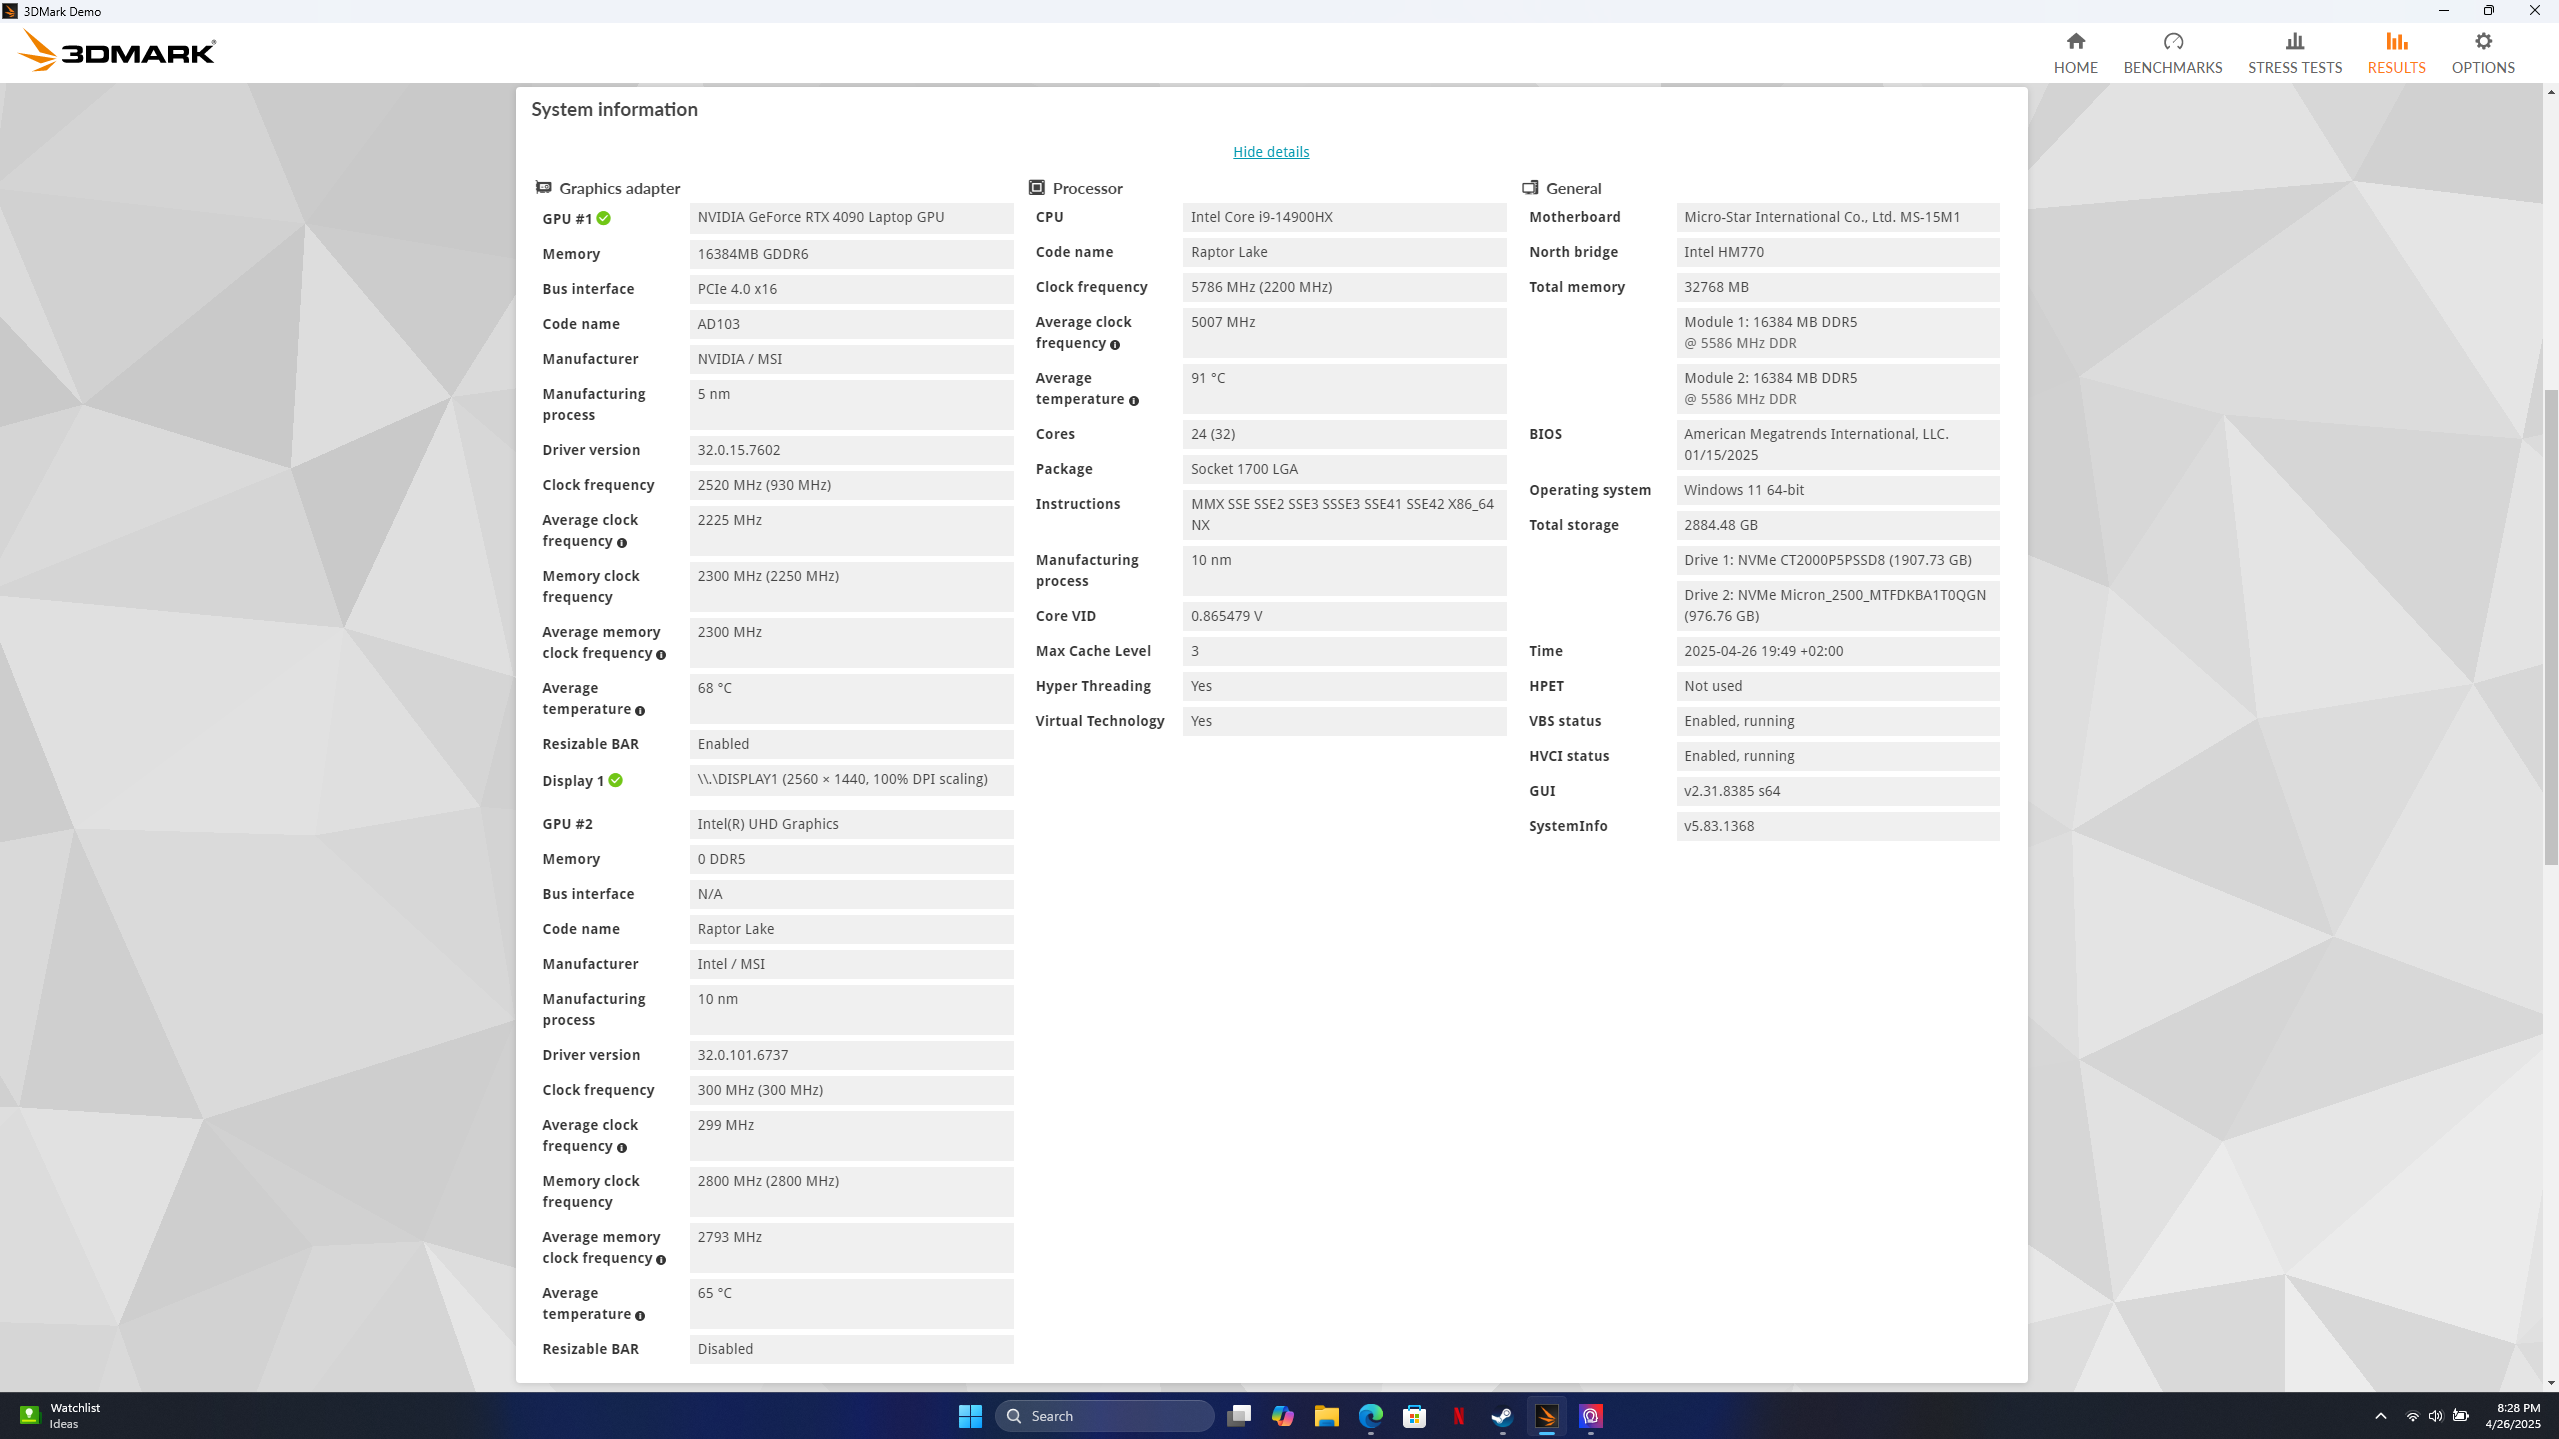Click the 3DMark logo
The image size is (2559, 1439).
coord(117,50)
